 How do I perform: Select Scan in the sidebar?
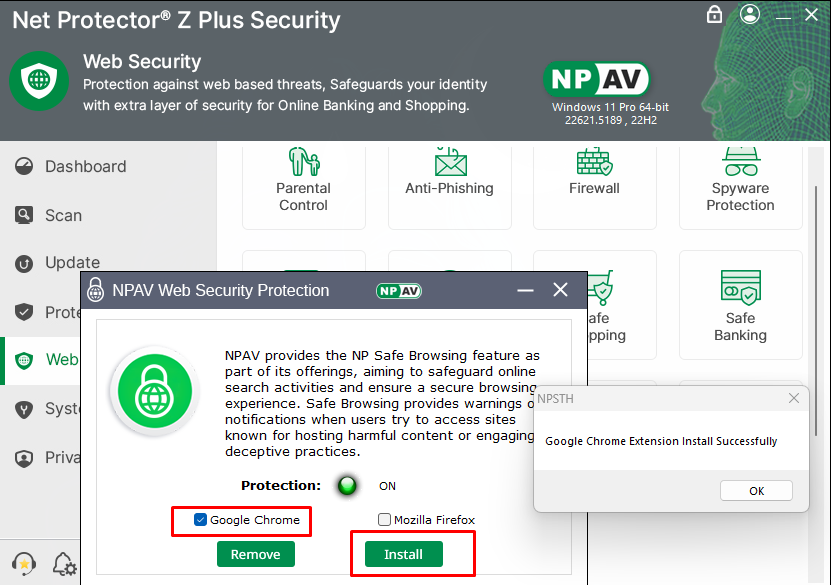coord(63,215)
